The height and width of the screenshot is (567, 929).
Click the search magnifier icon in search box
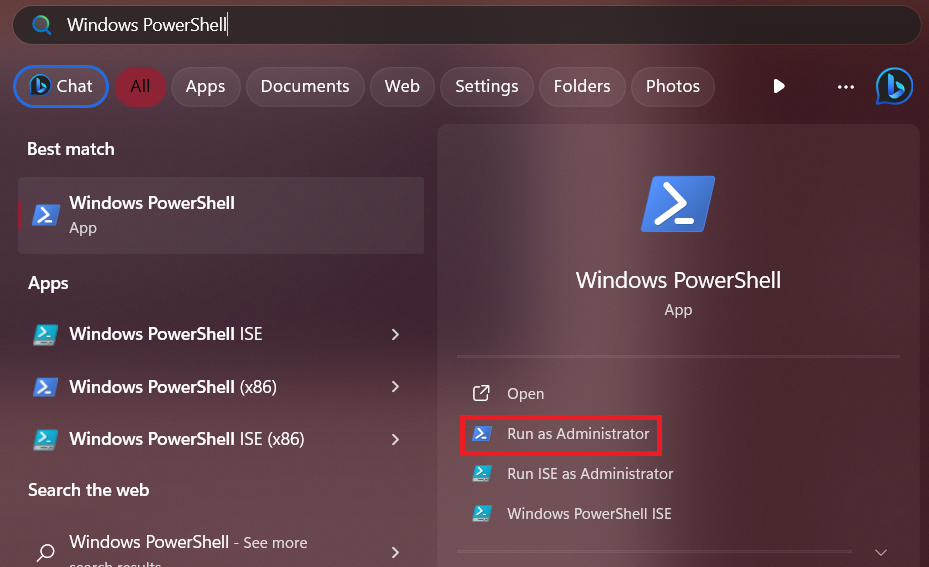[41, 25]
